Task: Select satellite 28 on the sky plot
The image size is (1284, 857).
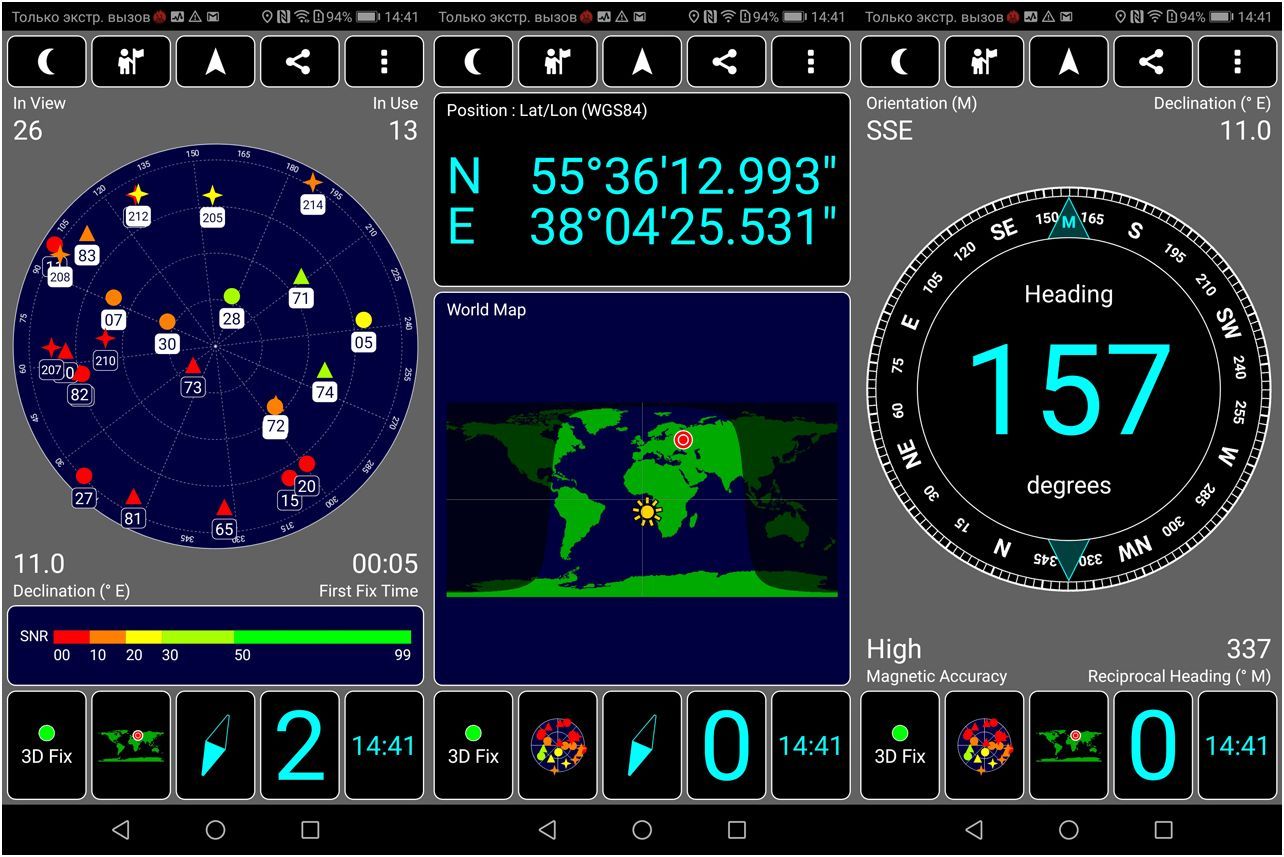Action: click(232, 296)
